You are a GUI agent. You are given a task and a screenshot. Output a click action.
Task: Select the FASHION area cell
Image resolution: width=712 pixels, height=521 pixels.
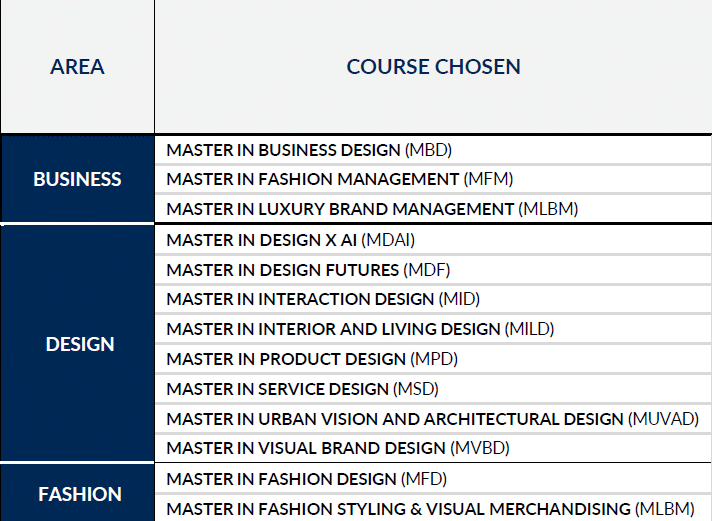coord(80,494)
